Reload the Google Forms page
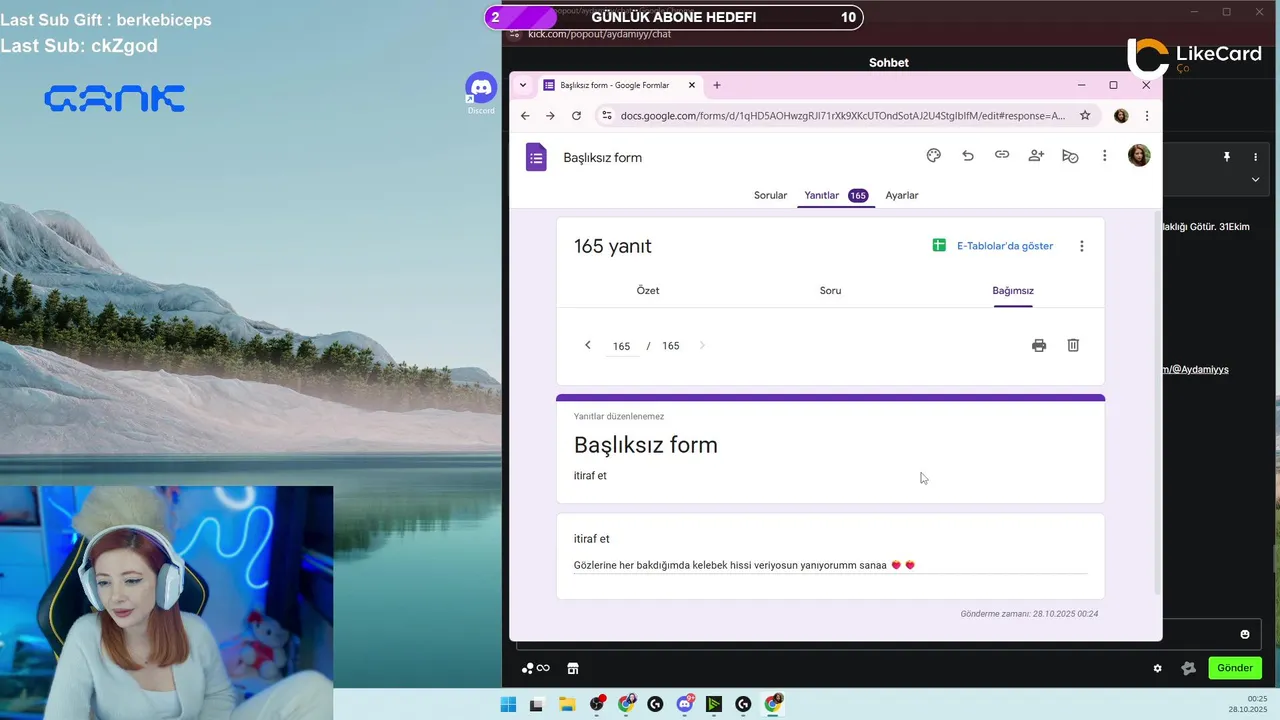1280x720 pixels. tap(576, 116)
